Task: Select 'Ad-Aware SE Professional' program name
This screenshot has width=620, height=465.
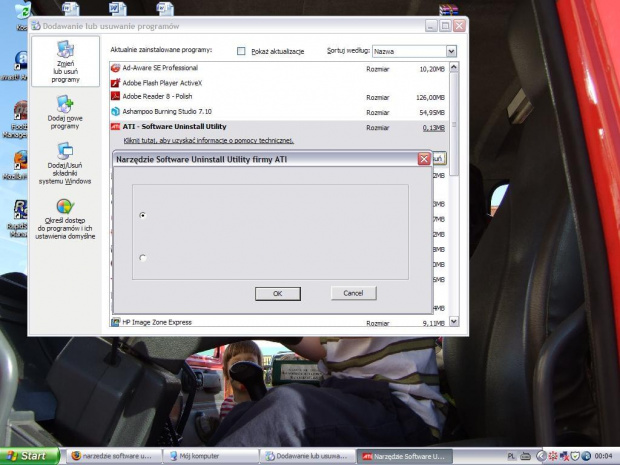Action: [x=160, y=68]
